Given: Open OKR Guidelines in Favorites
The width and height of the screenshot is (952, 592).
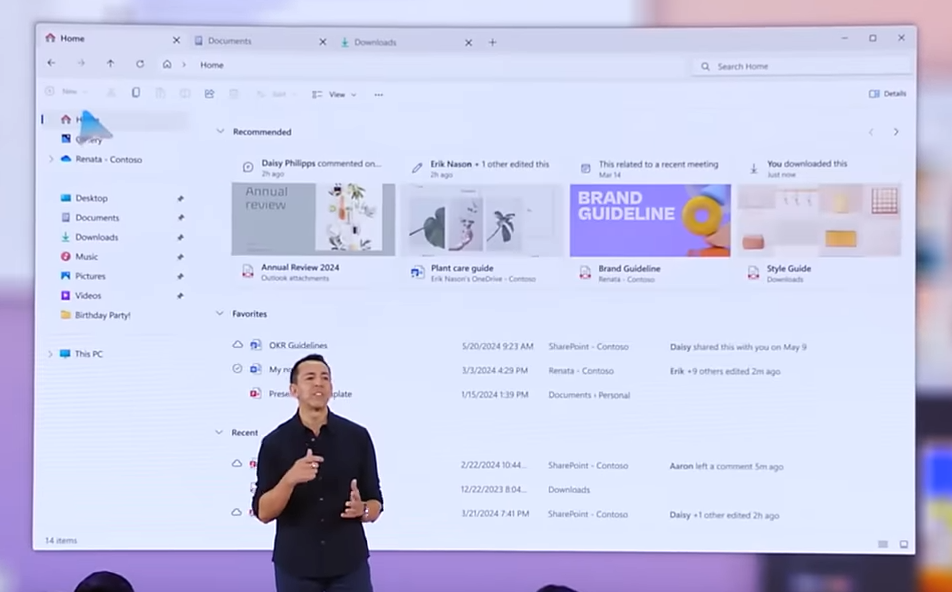Looking at the screenshot, I should (298, 345).
